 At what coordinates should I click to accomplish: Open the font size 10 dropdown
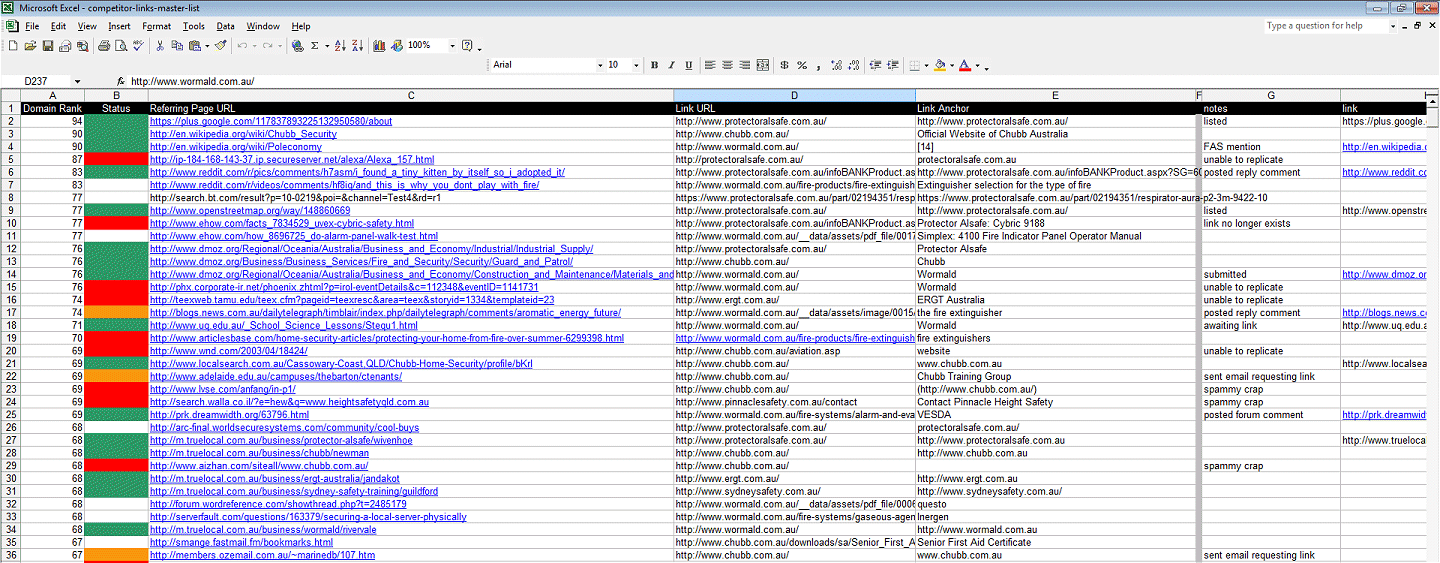[636, 65]
